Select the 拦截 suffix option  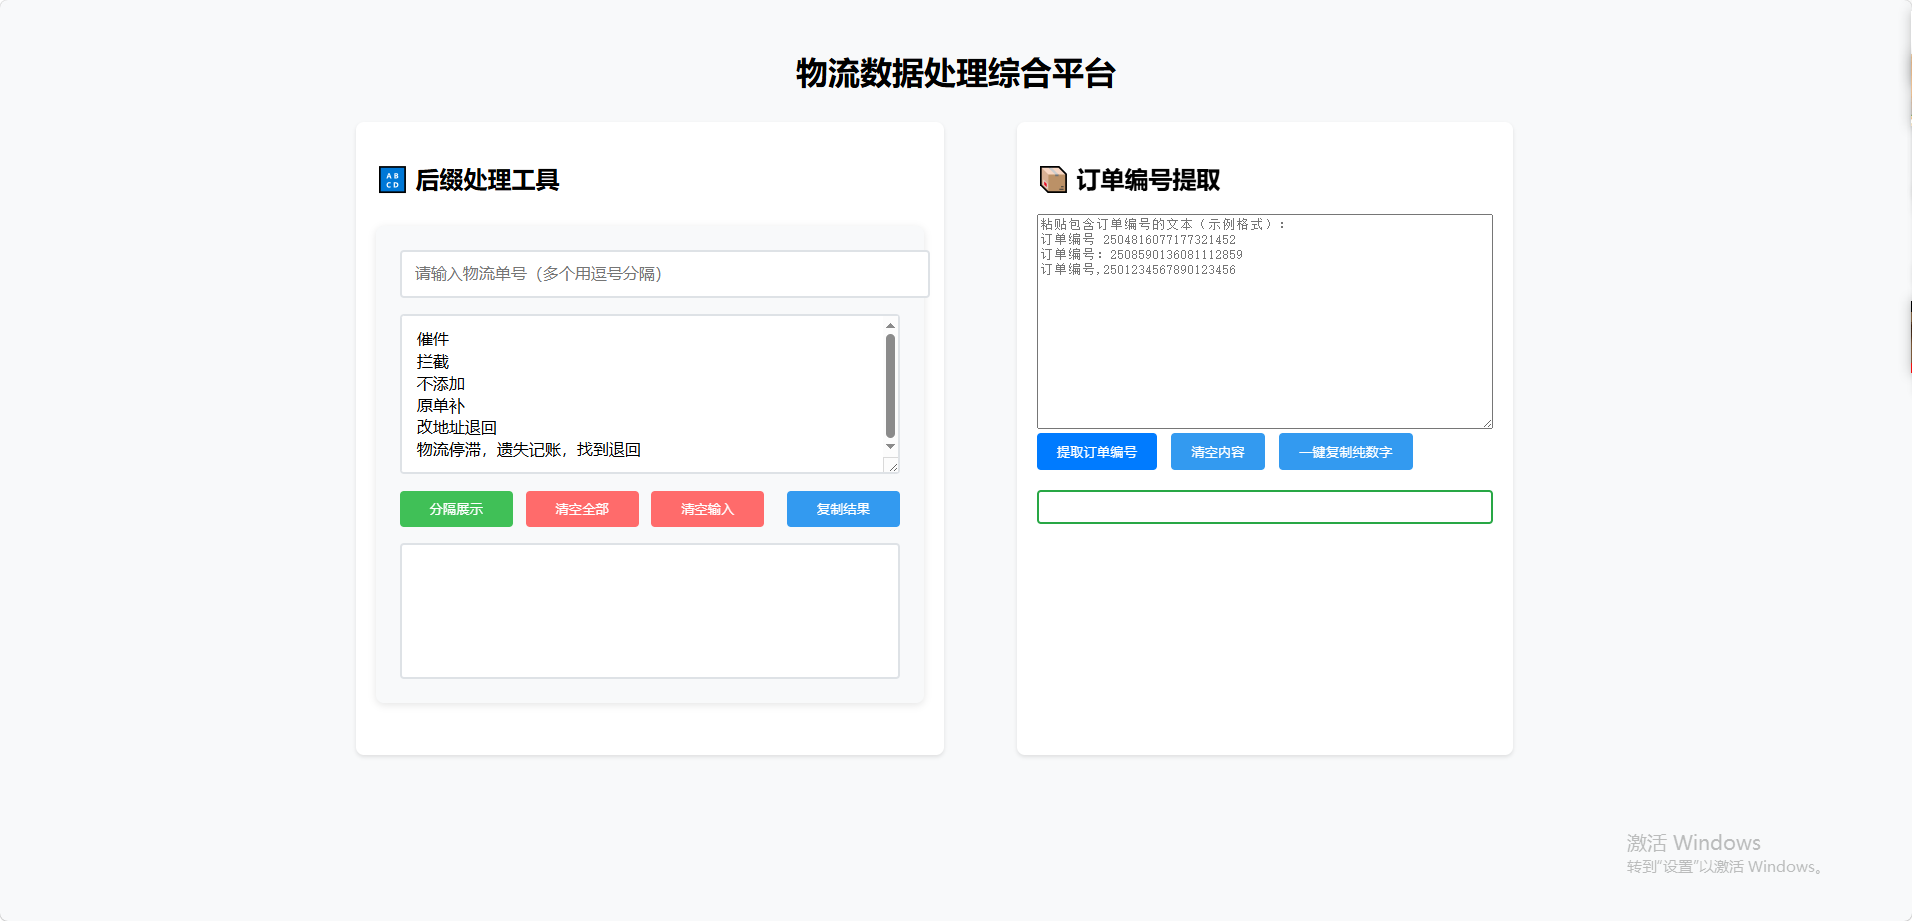[433, 362]
